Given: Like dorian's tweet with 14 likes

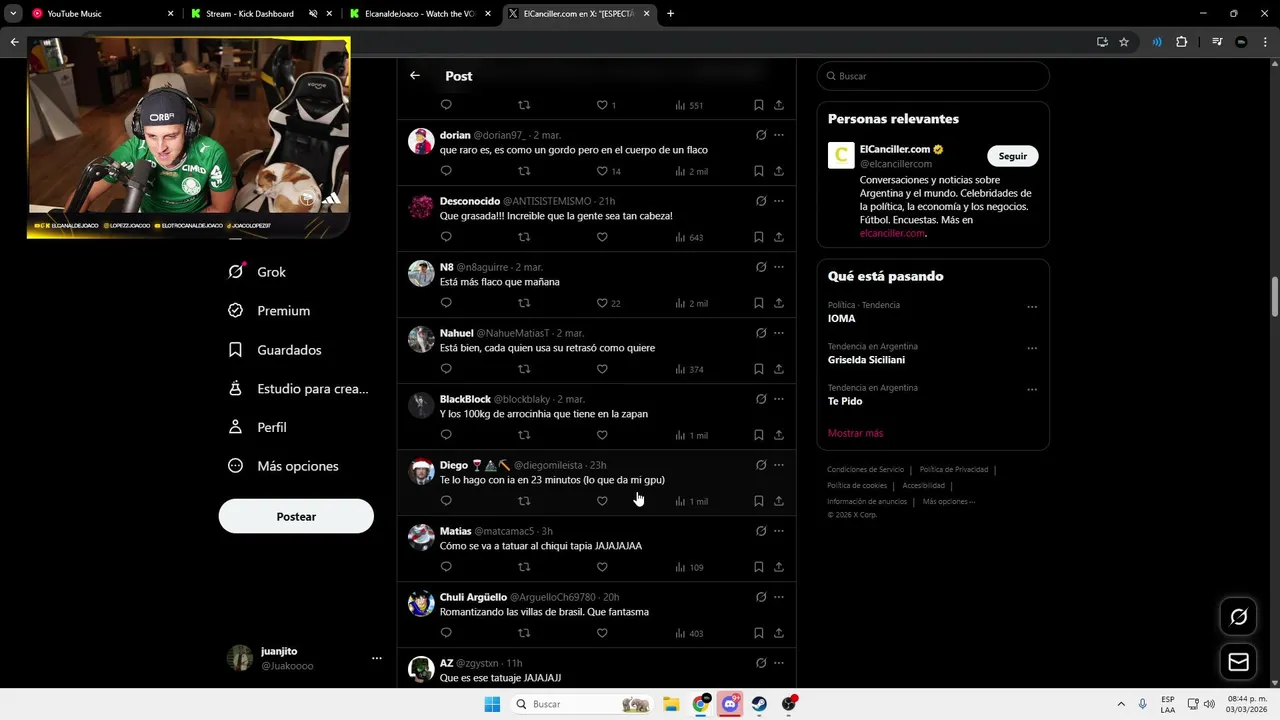Looking at the screenshot, I should (602, 171).
